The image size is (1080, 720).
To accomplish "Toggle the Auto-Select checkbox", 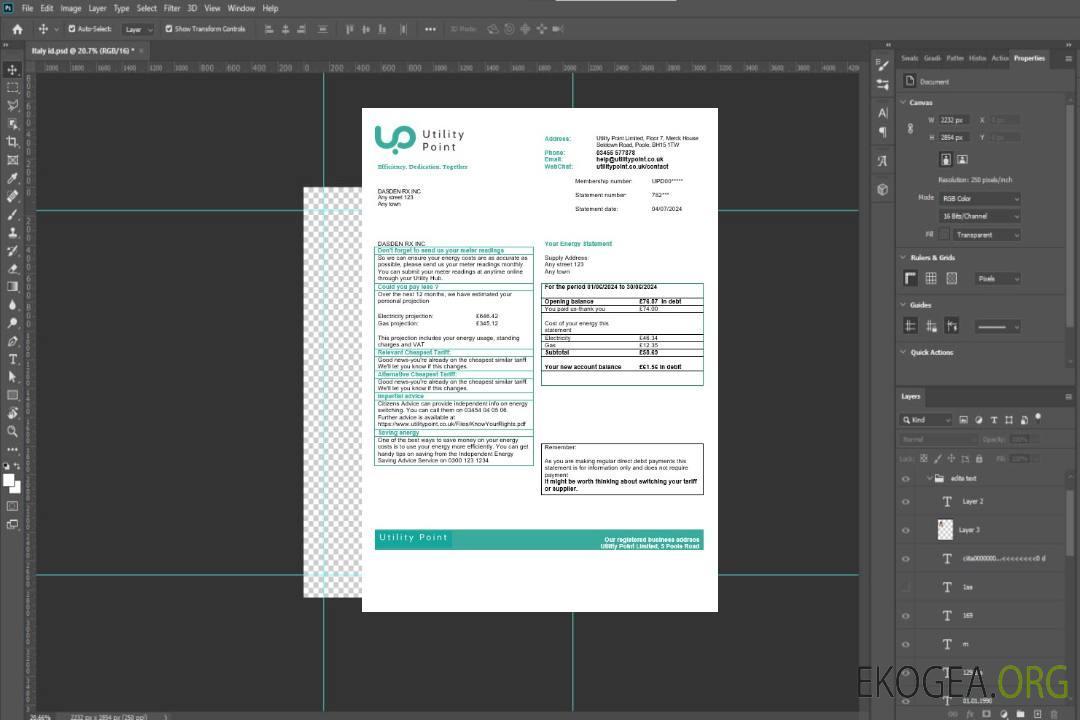I will coord(72,29).
